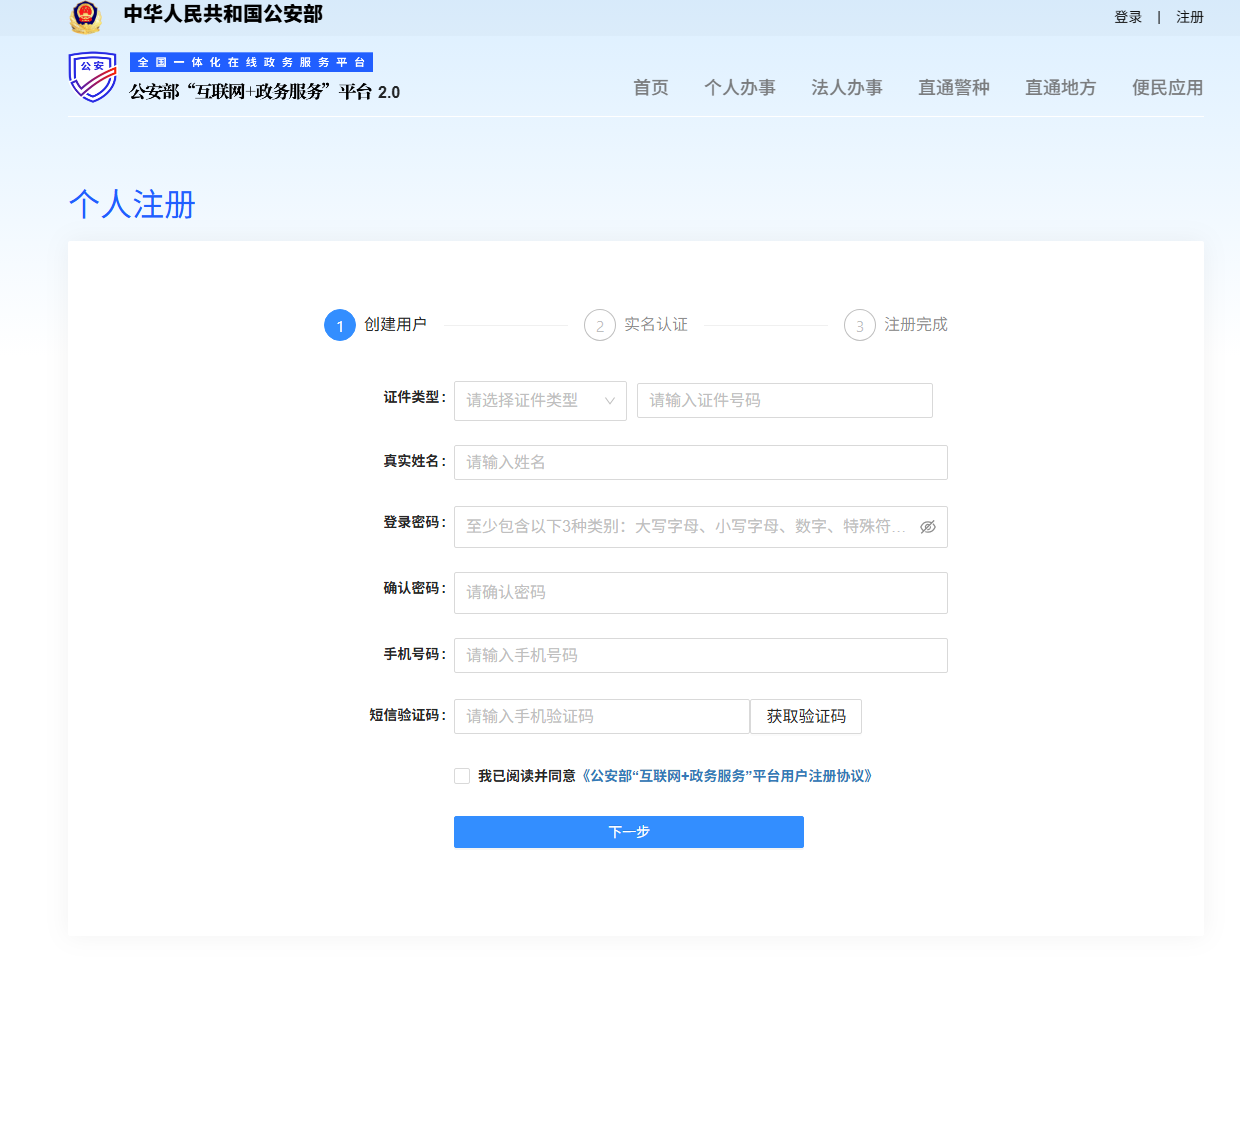
Task: Check the agreement consent checkbox
Action: point(462,775)
